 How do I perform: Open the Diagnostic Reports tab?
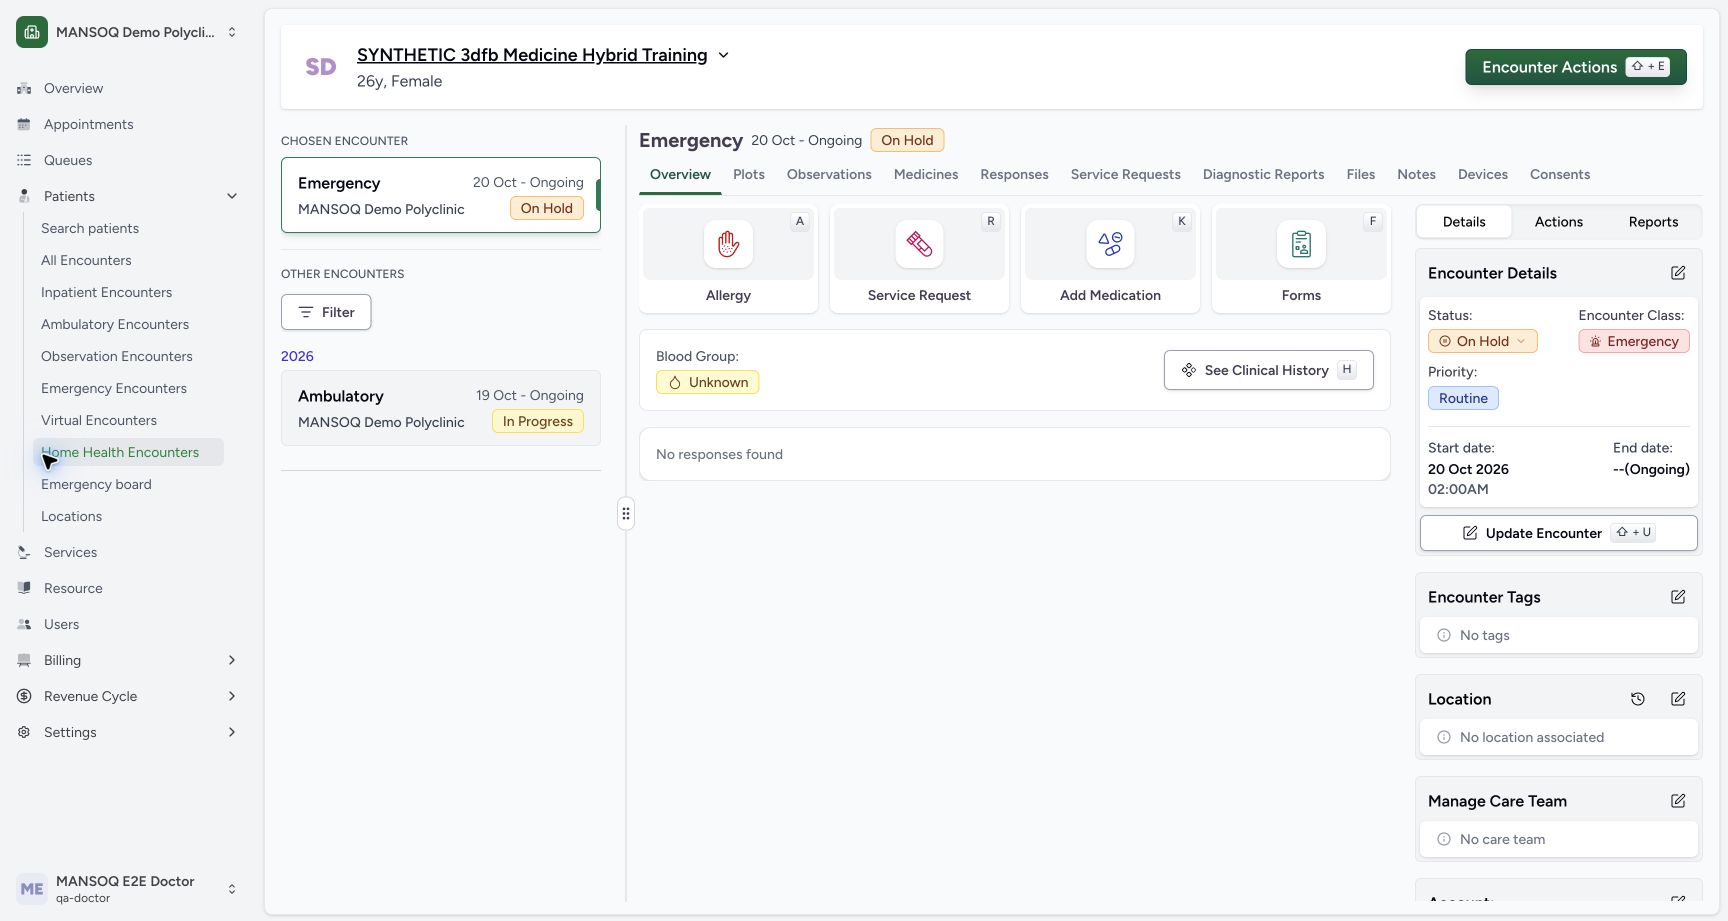(1263, 174)
